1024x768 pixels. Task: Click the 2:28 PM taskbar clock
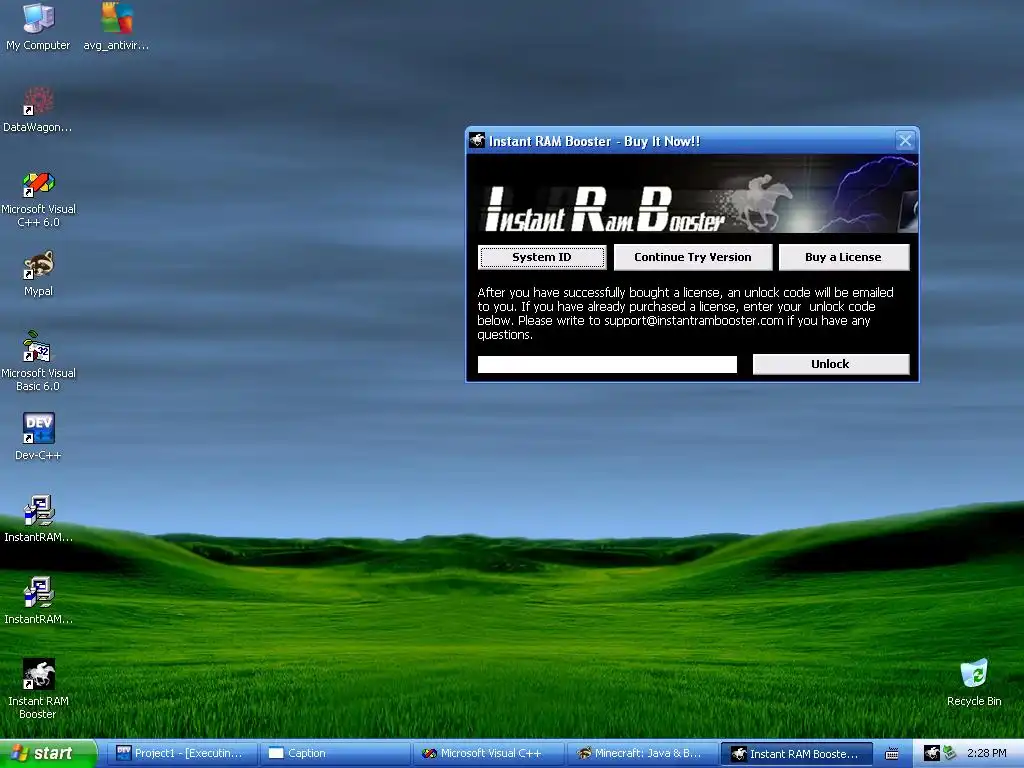(986, 754)
